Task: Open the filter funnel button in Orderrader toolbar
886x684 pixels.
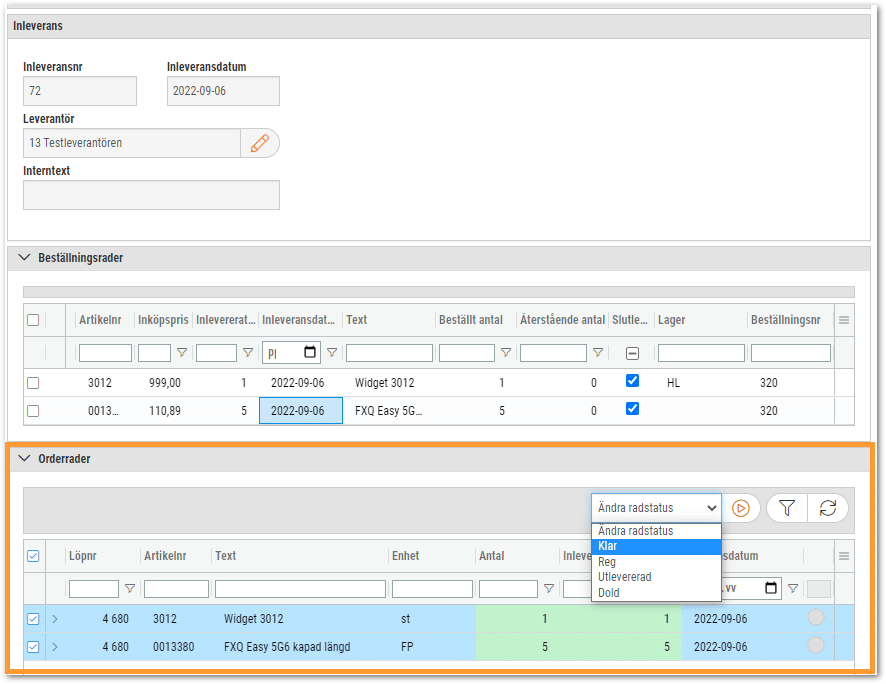Action: coord(787,508)
